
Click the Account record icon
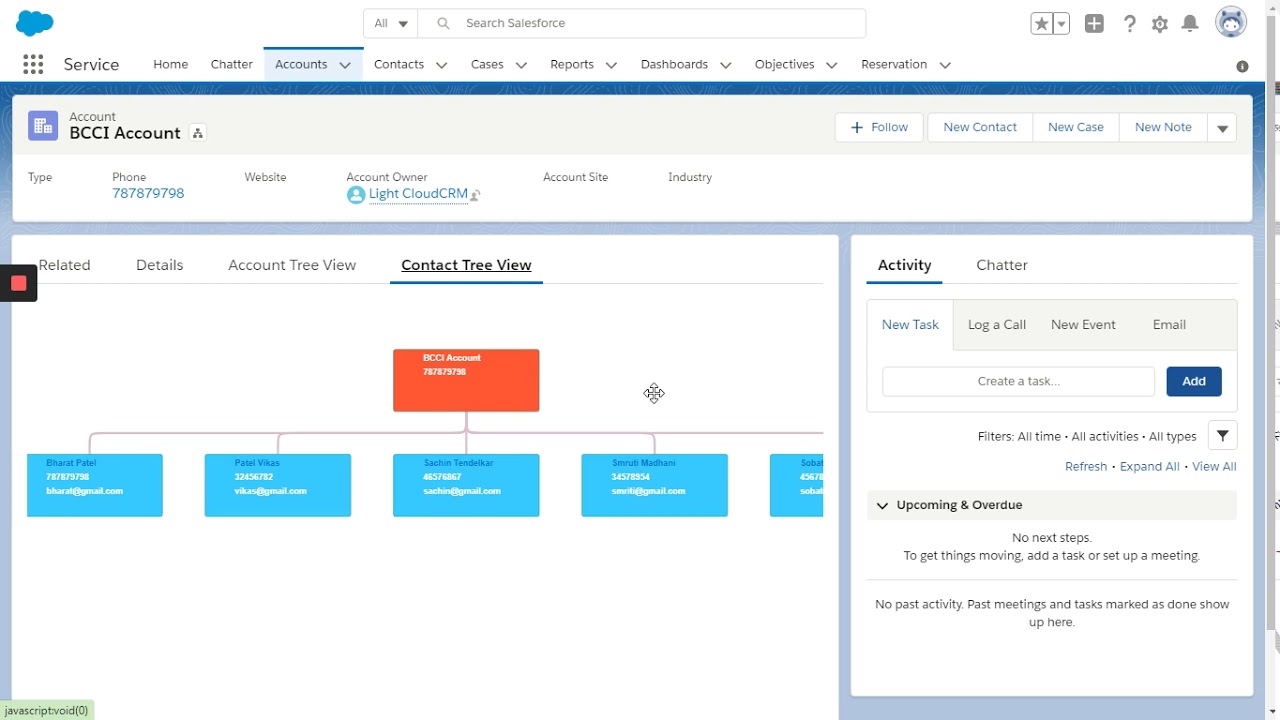[43, 125]
